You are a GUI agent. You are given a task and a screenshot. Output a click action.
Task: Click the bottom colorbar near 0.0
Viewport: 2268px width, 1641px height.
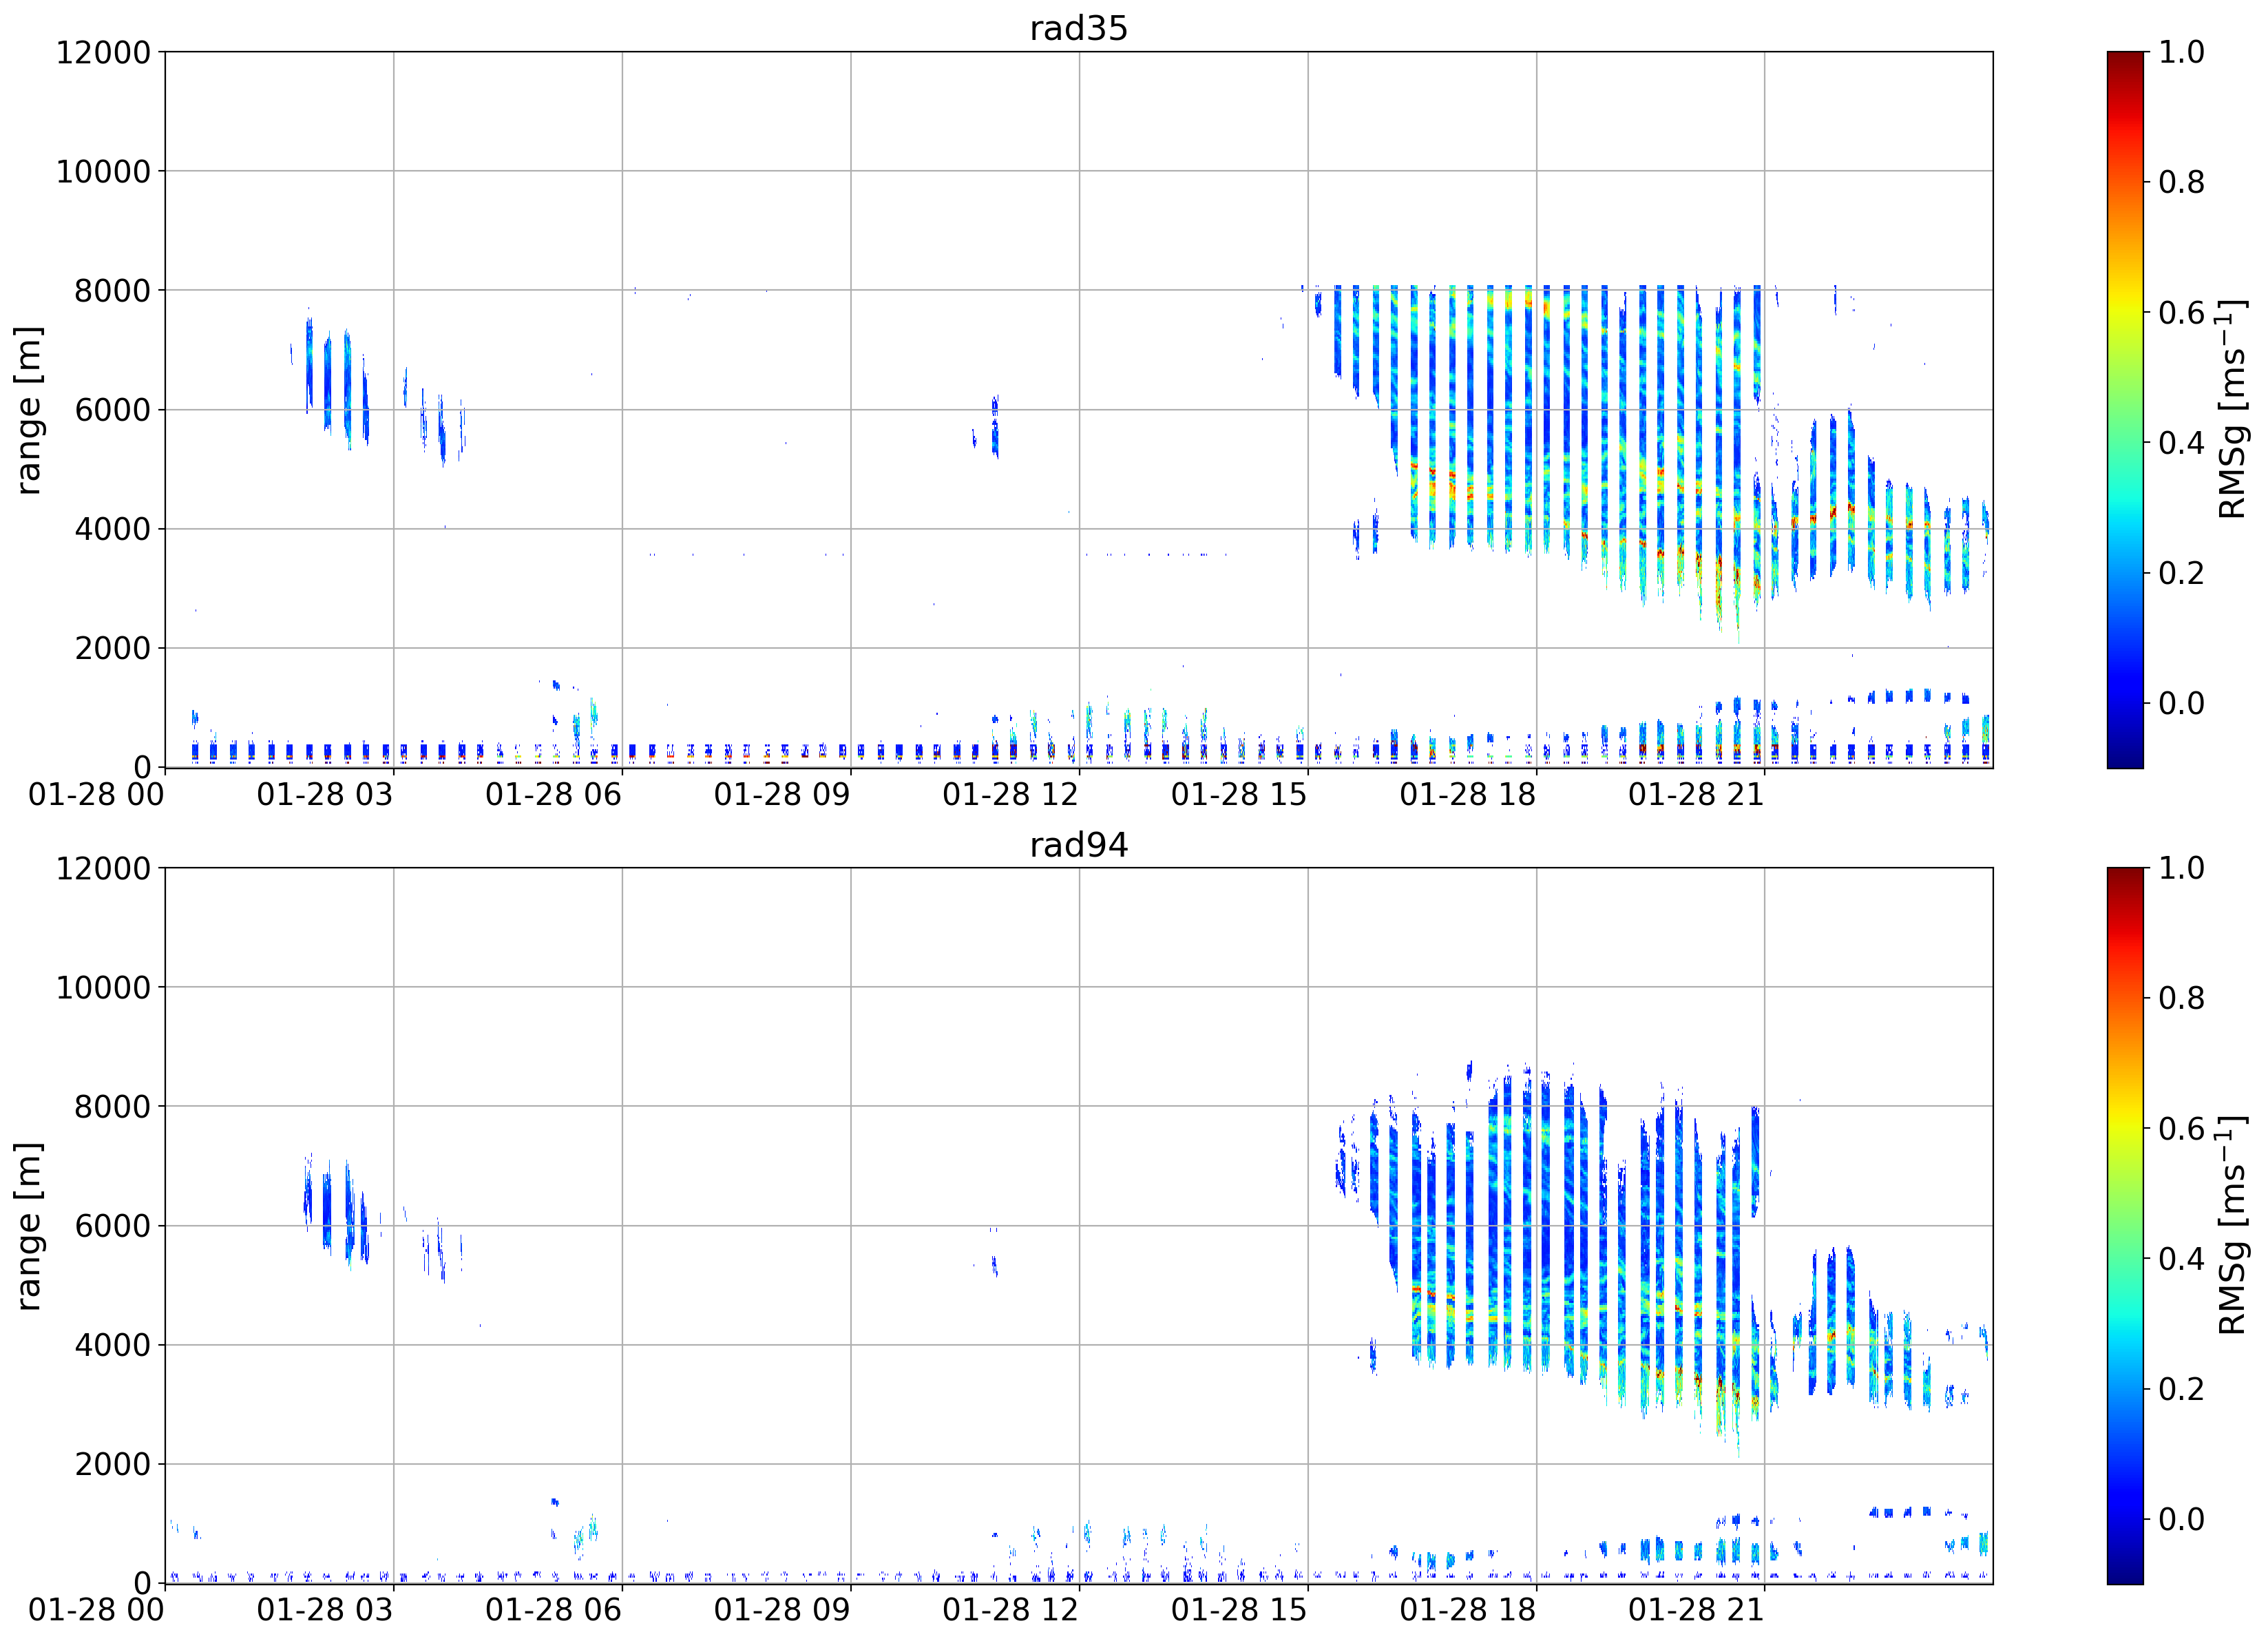[2125, 1518]
